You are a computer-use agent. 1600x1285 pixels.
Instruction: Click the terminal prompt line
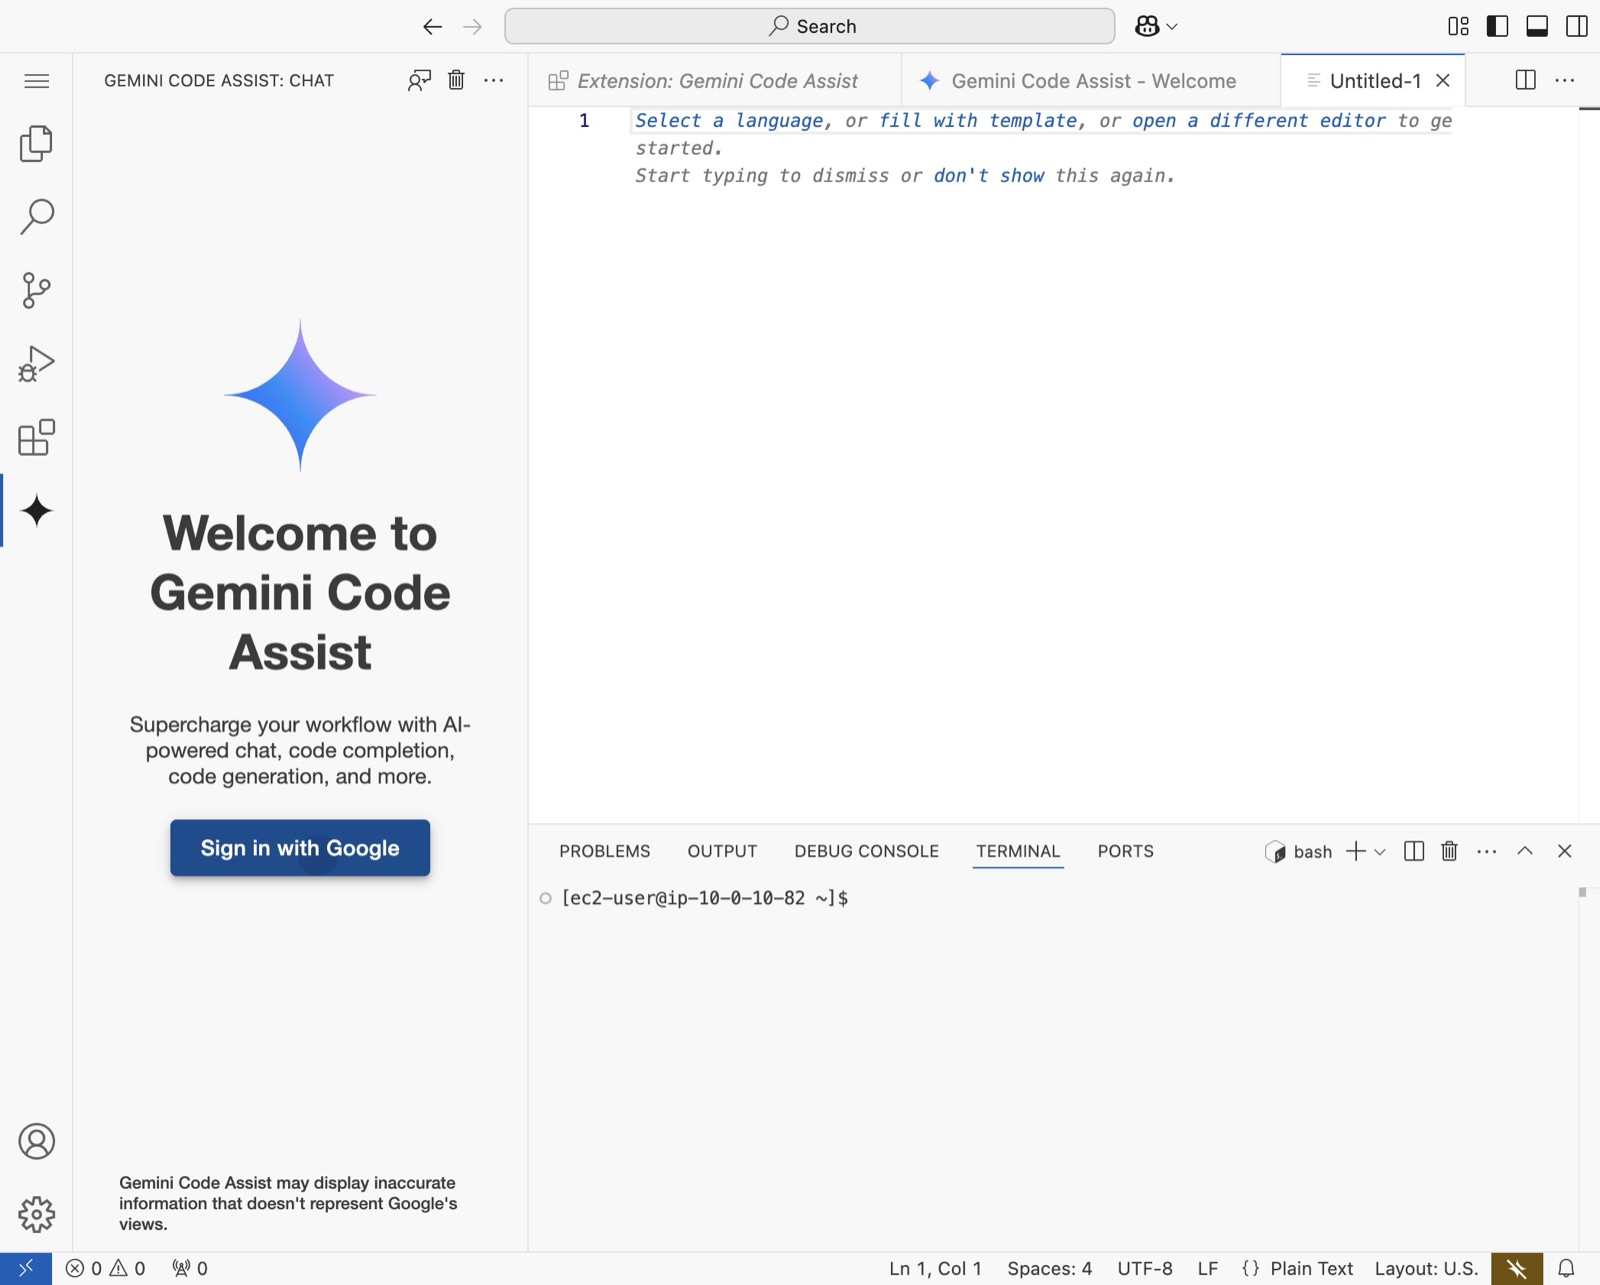[x=705, y=898]
